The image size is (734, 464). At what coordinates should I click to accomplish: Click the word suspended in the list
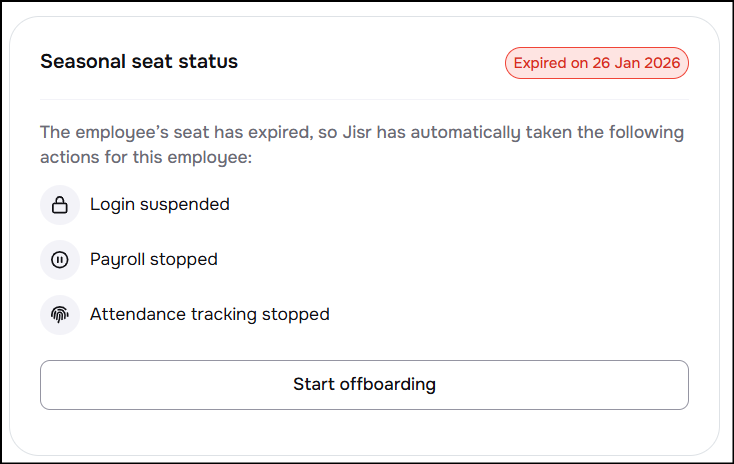pyautogui.click(x=186, y=205)
